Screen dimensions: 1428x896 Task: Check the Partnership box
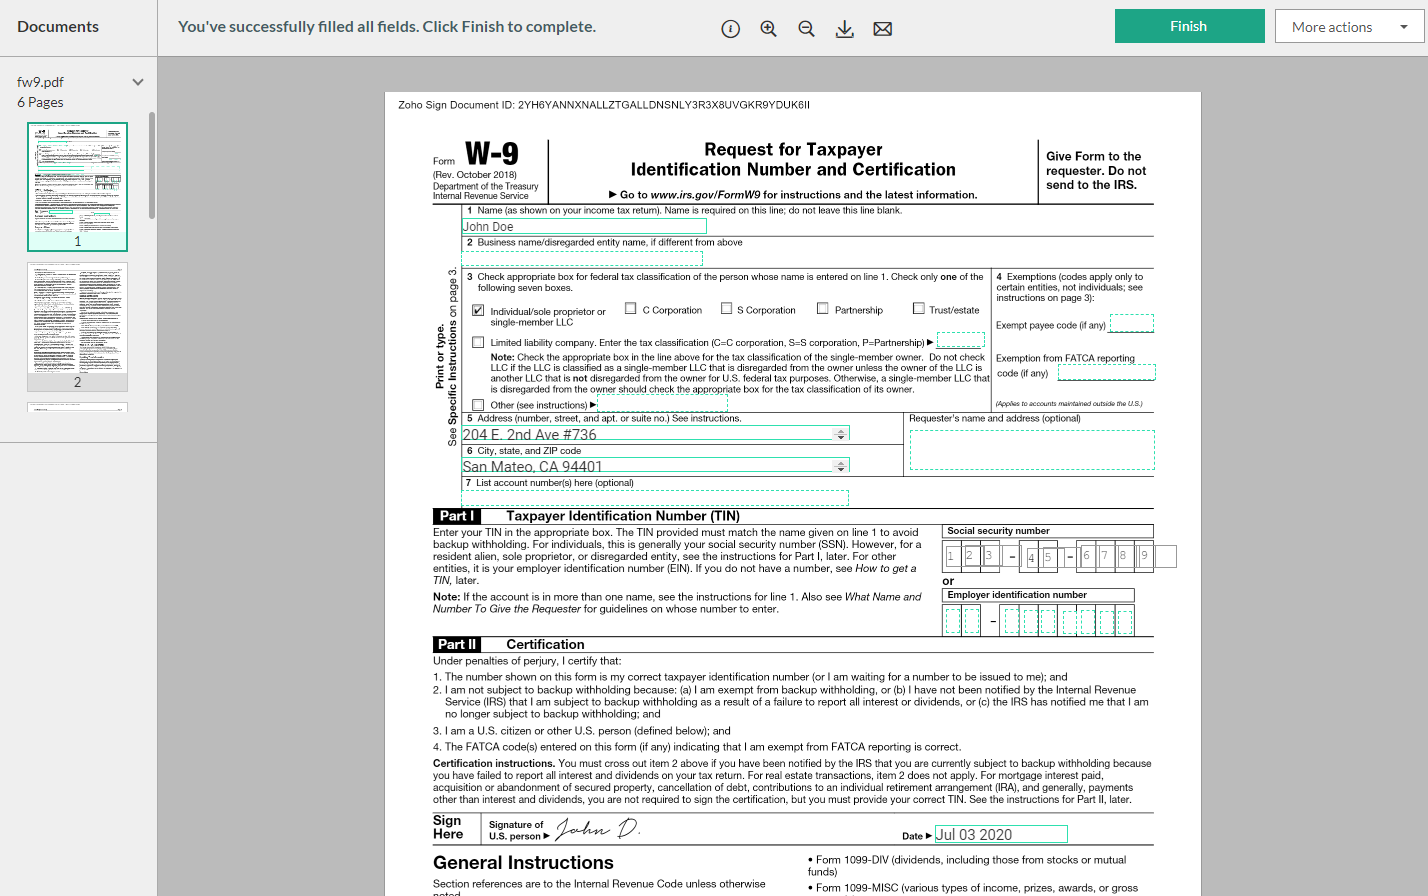[x=822, y=309]
